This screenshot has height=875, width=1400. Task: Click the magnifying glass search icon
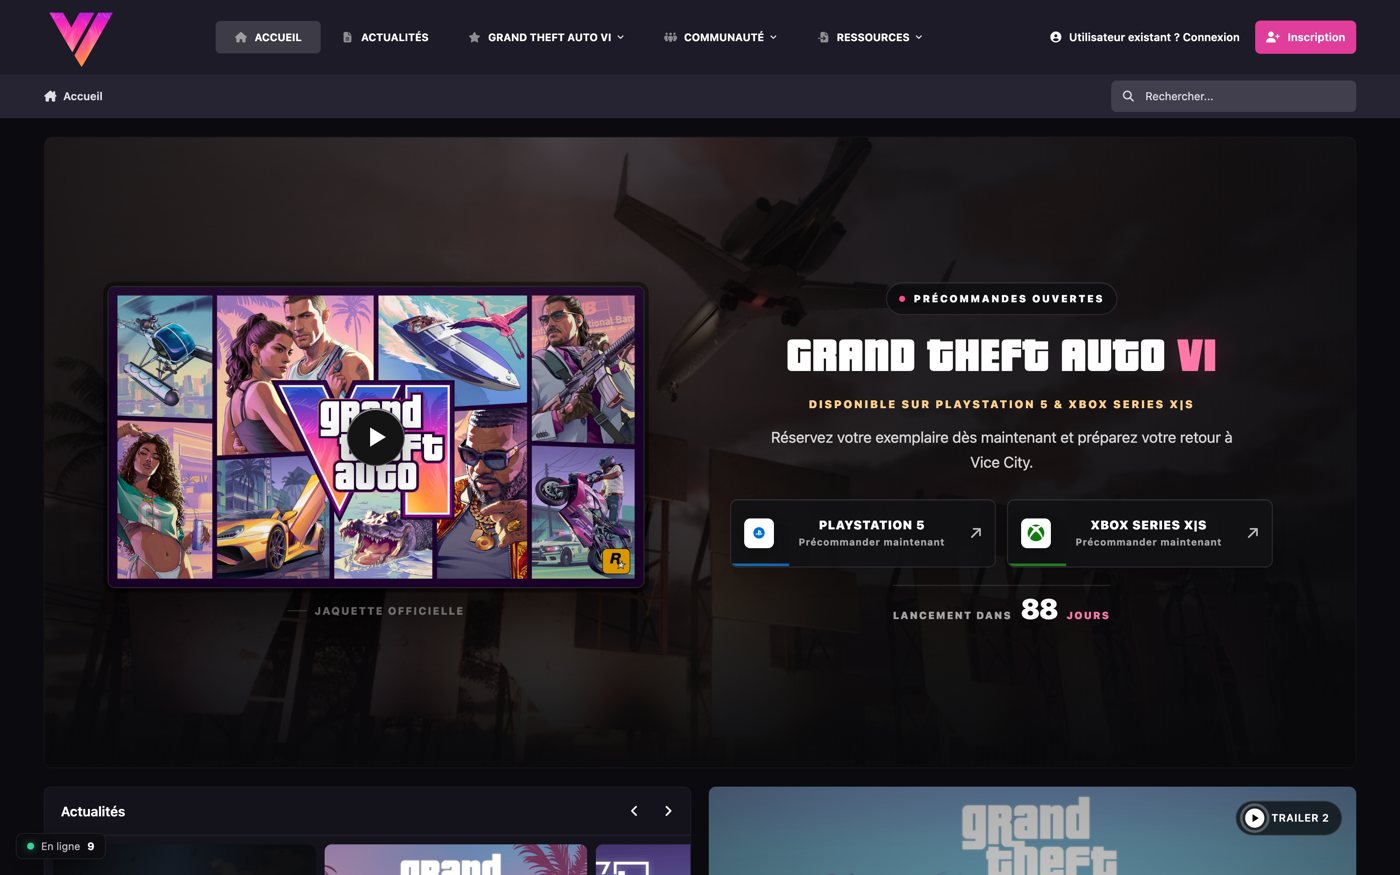1128,96
